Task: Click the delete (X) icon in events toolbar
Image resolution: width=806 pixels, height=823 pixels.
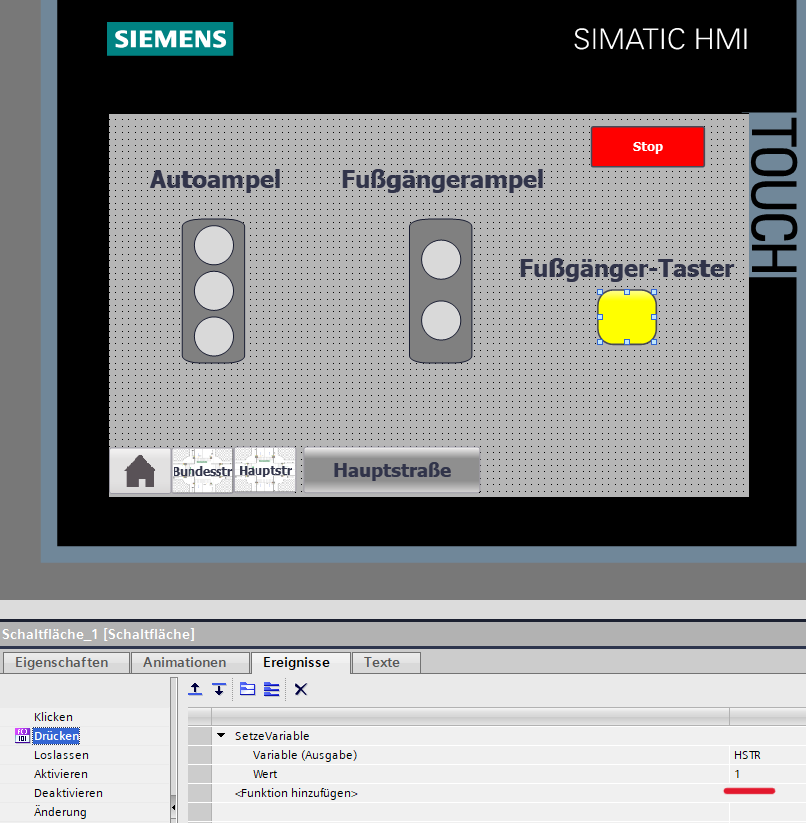Action: coord(300,689)
